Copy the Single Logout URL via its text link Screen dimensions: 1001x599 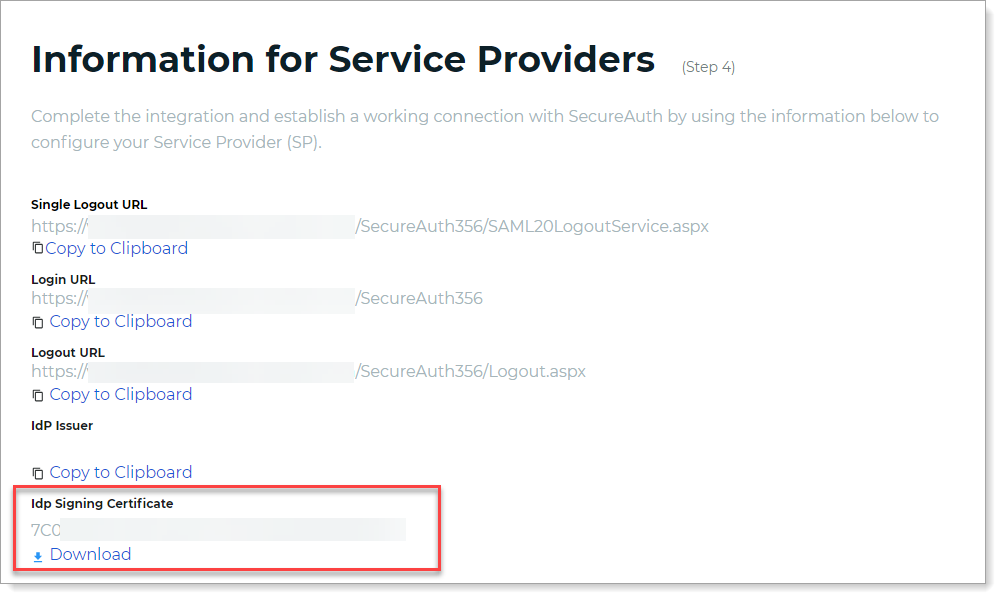[116, 248]
